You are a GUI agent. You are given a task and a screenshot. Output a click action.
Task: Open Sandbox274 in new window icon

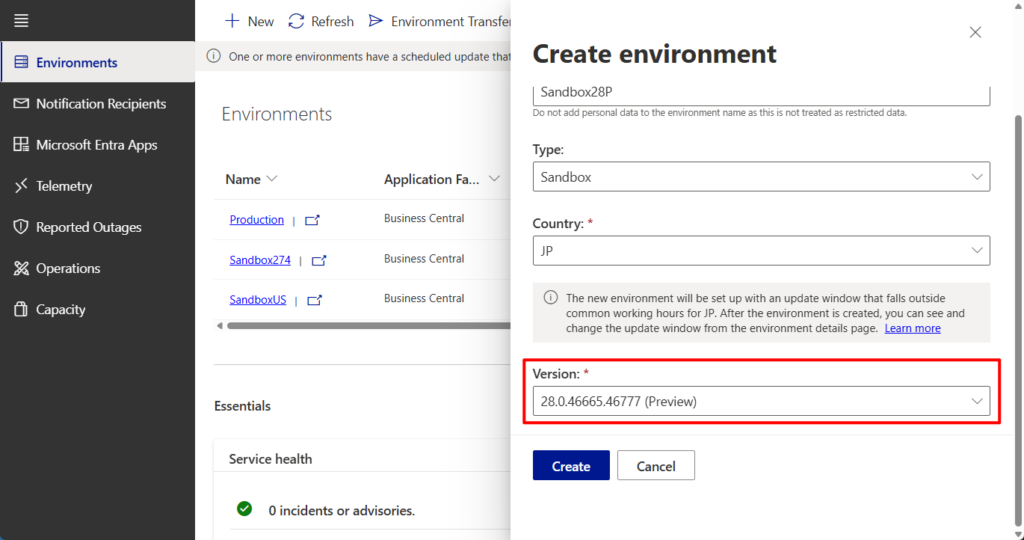[319, 260]
